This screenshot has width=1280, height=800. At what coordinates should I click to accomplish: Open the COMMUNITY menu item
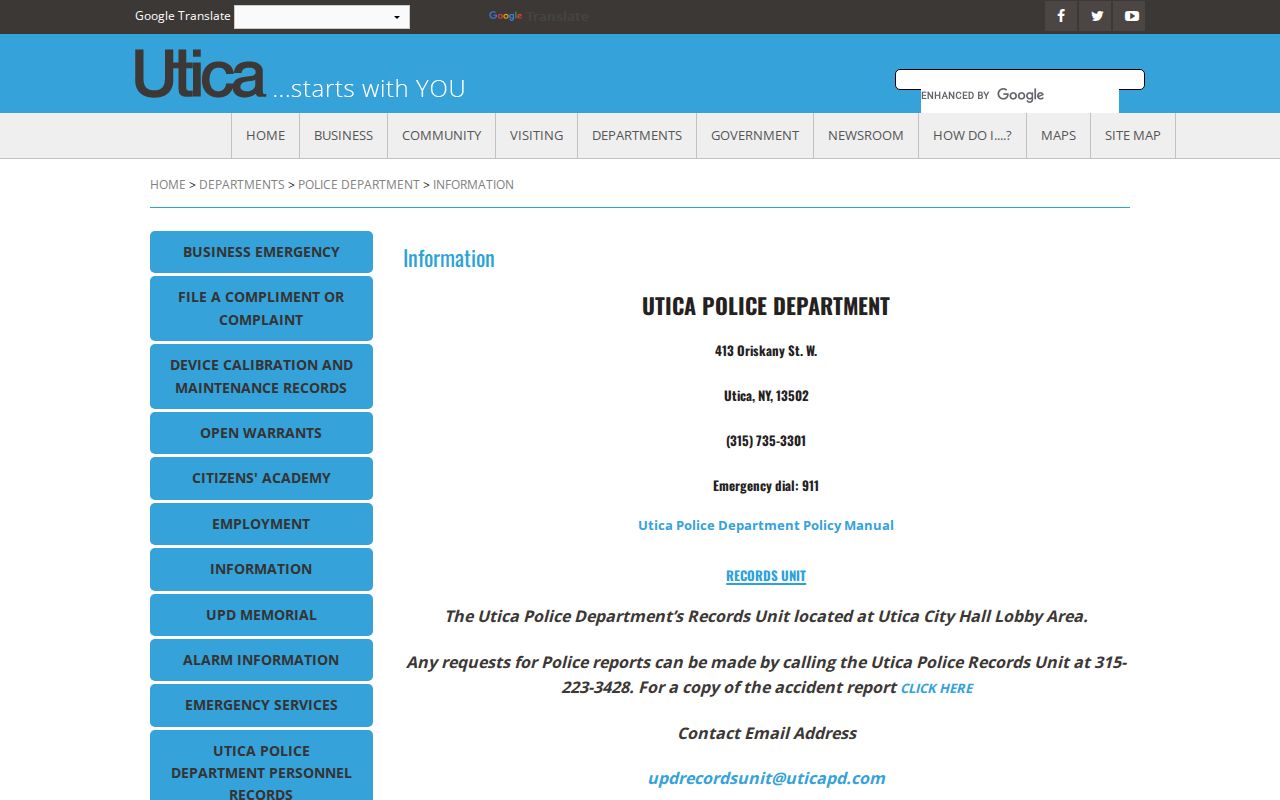tap(441, 136)
